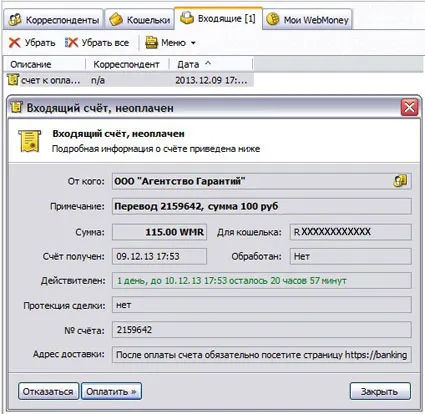Open the Корреспонденты tab
This screenshot has height=414, width=425.
(54, 20)
